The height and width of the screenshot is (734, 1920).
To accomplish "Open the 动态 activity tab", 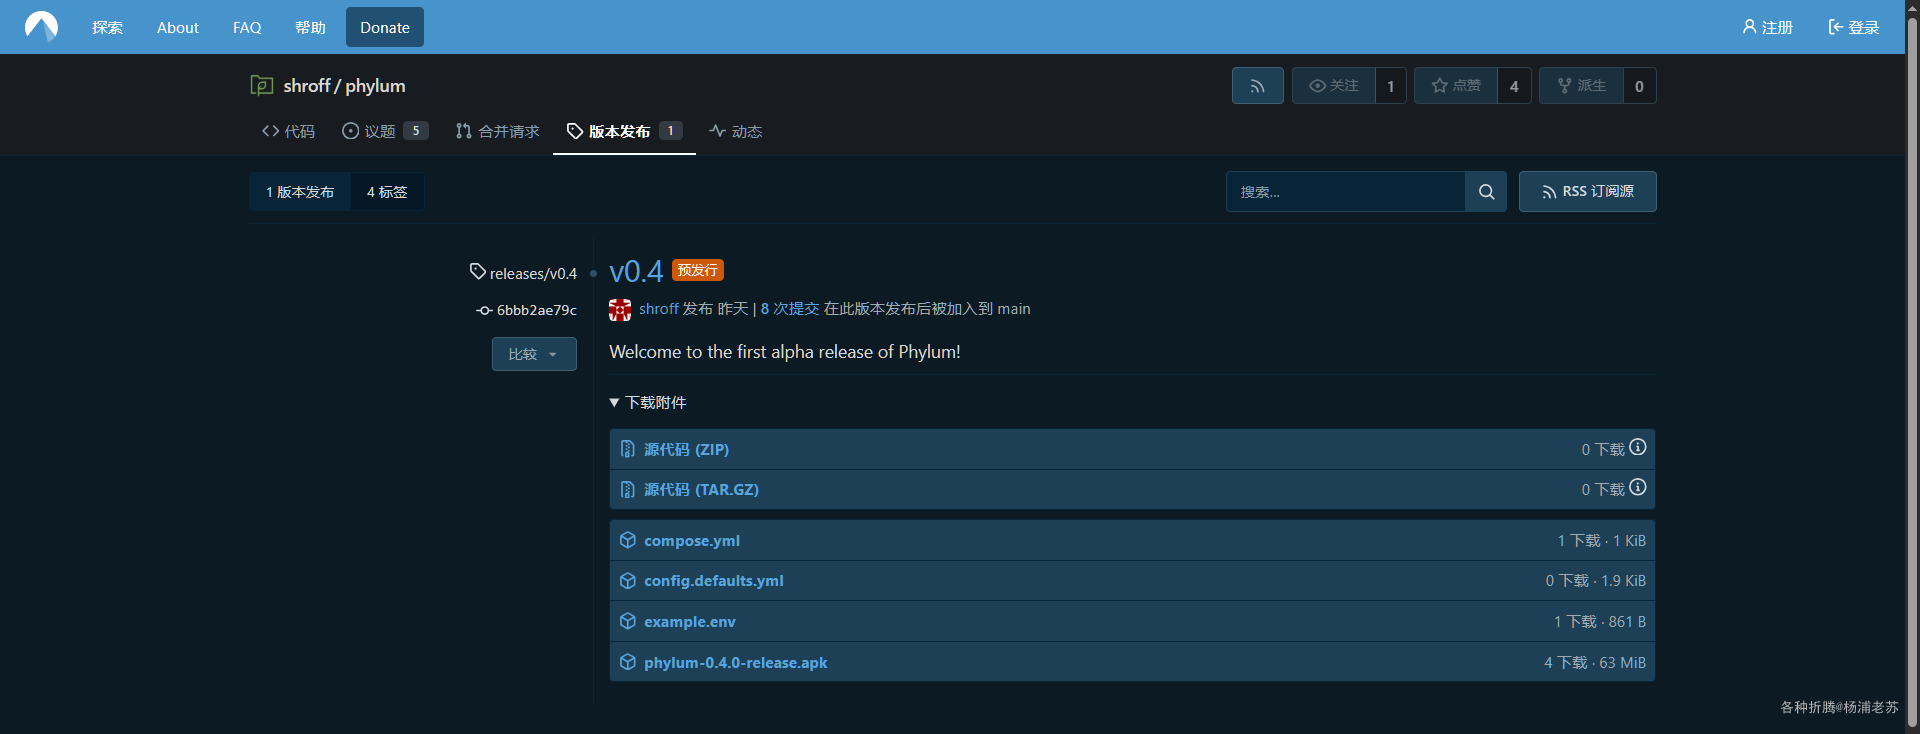I will click(x=736, y=131).
